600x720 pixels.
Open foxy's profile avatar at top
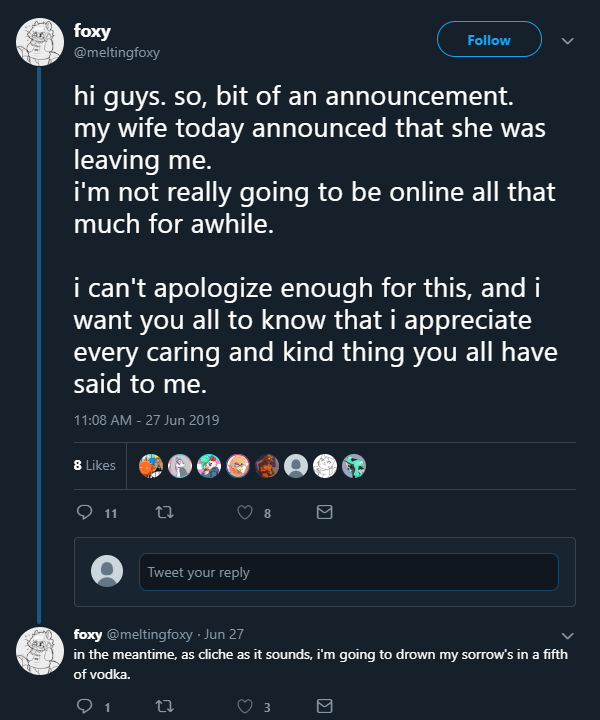[x=40, y=42]
